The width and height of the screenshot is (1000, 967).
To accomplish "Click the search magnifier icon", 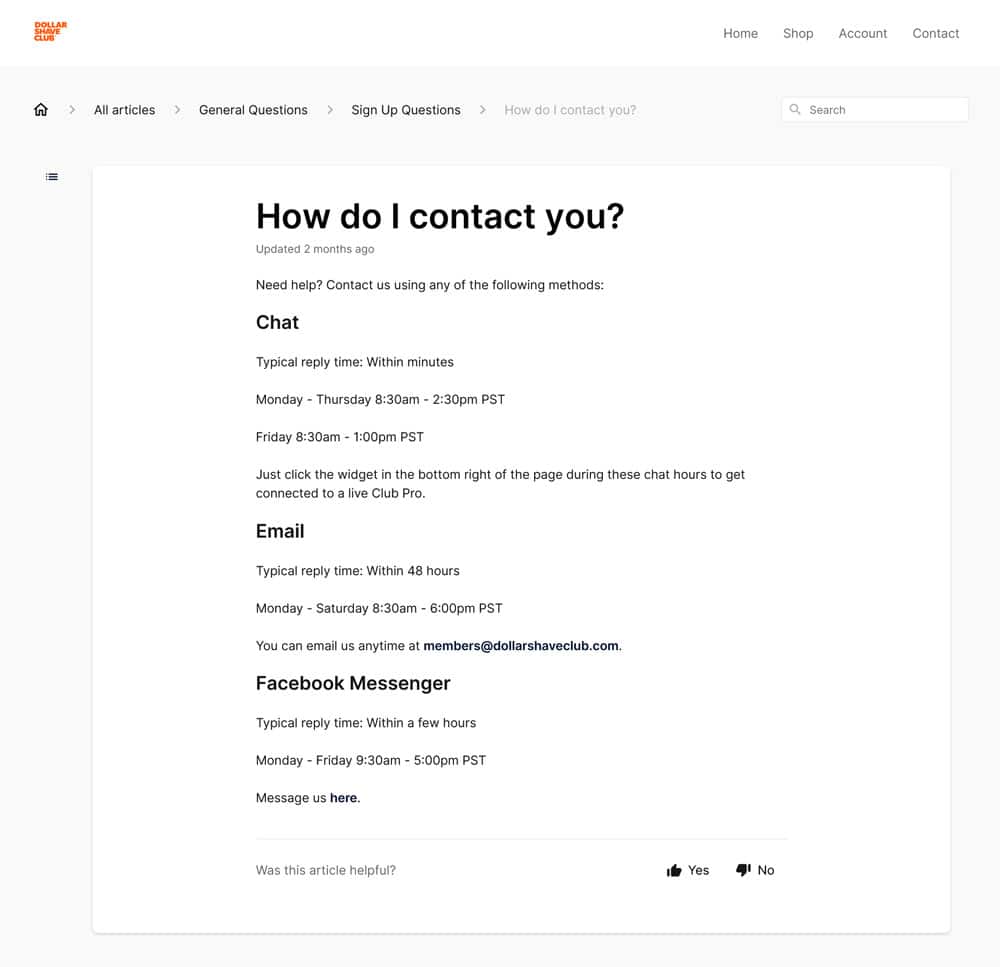I will (x=795, y=110).
